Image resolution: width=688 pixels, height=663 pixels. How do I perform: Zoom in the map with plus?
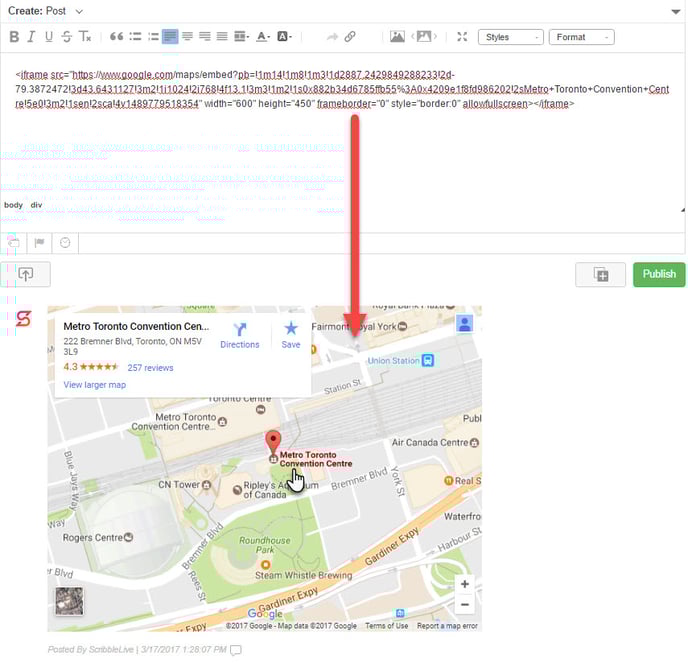tap(465, 584)
